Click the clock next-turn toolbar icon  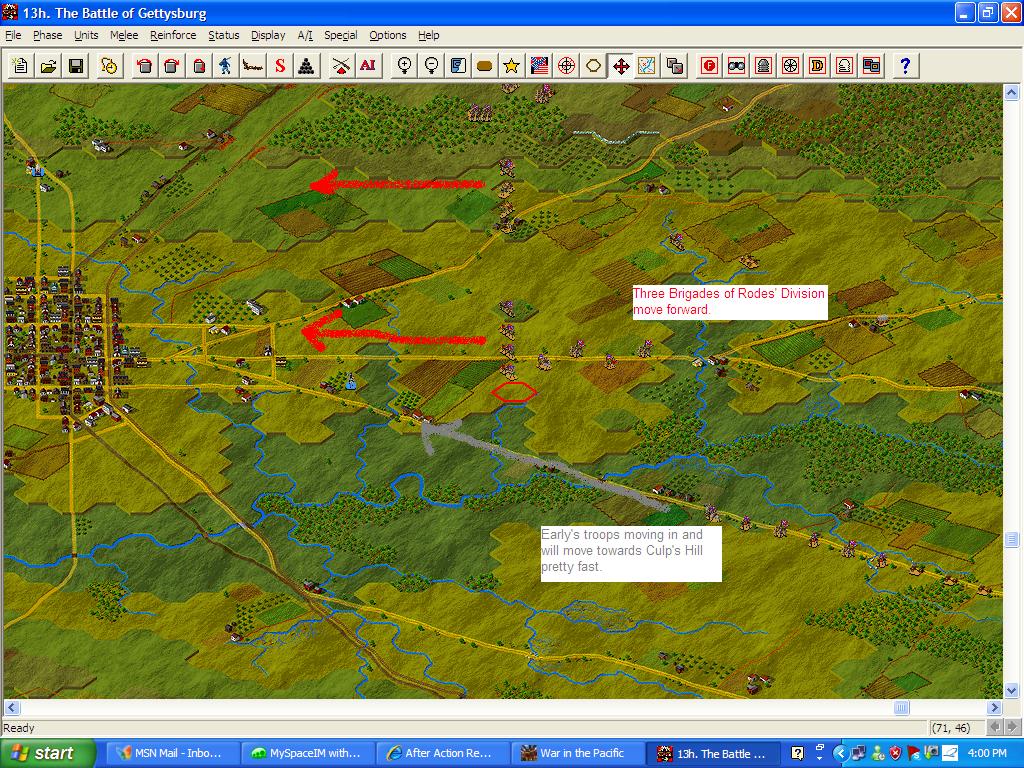pyautogui.click(x=110, y=65)
